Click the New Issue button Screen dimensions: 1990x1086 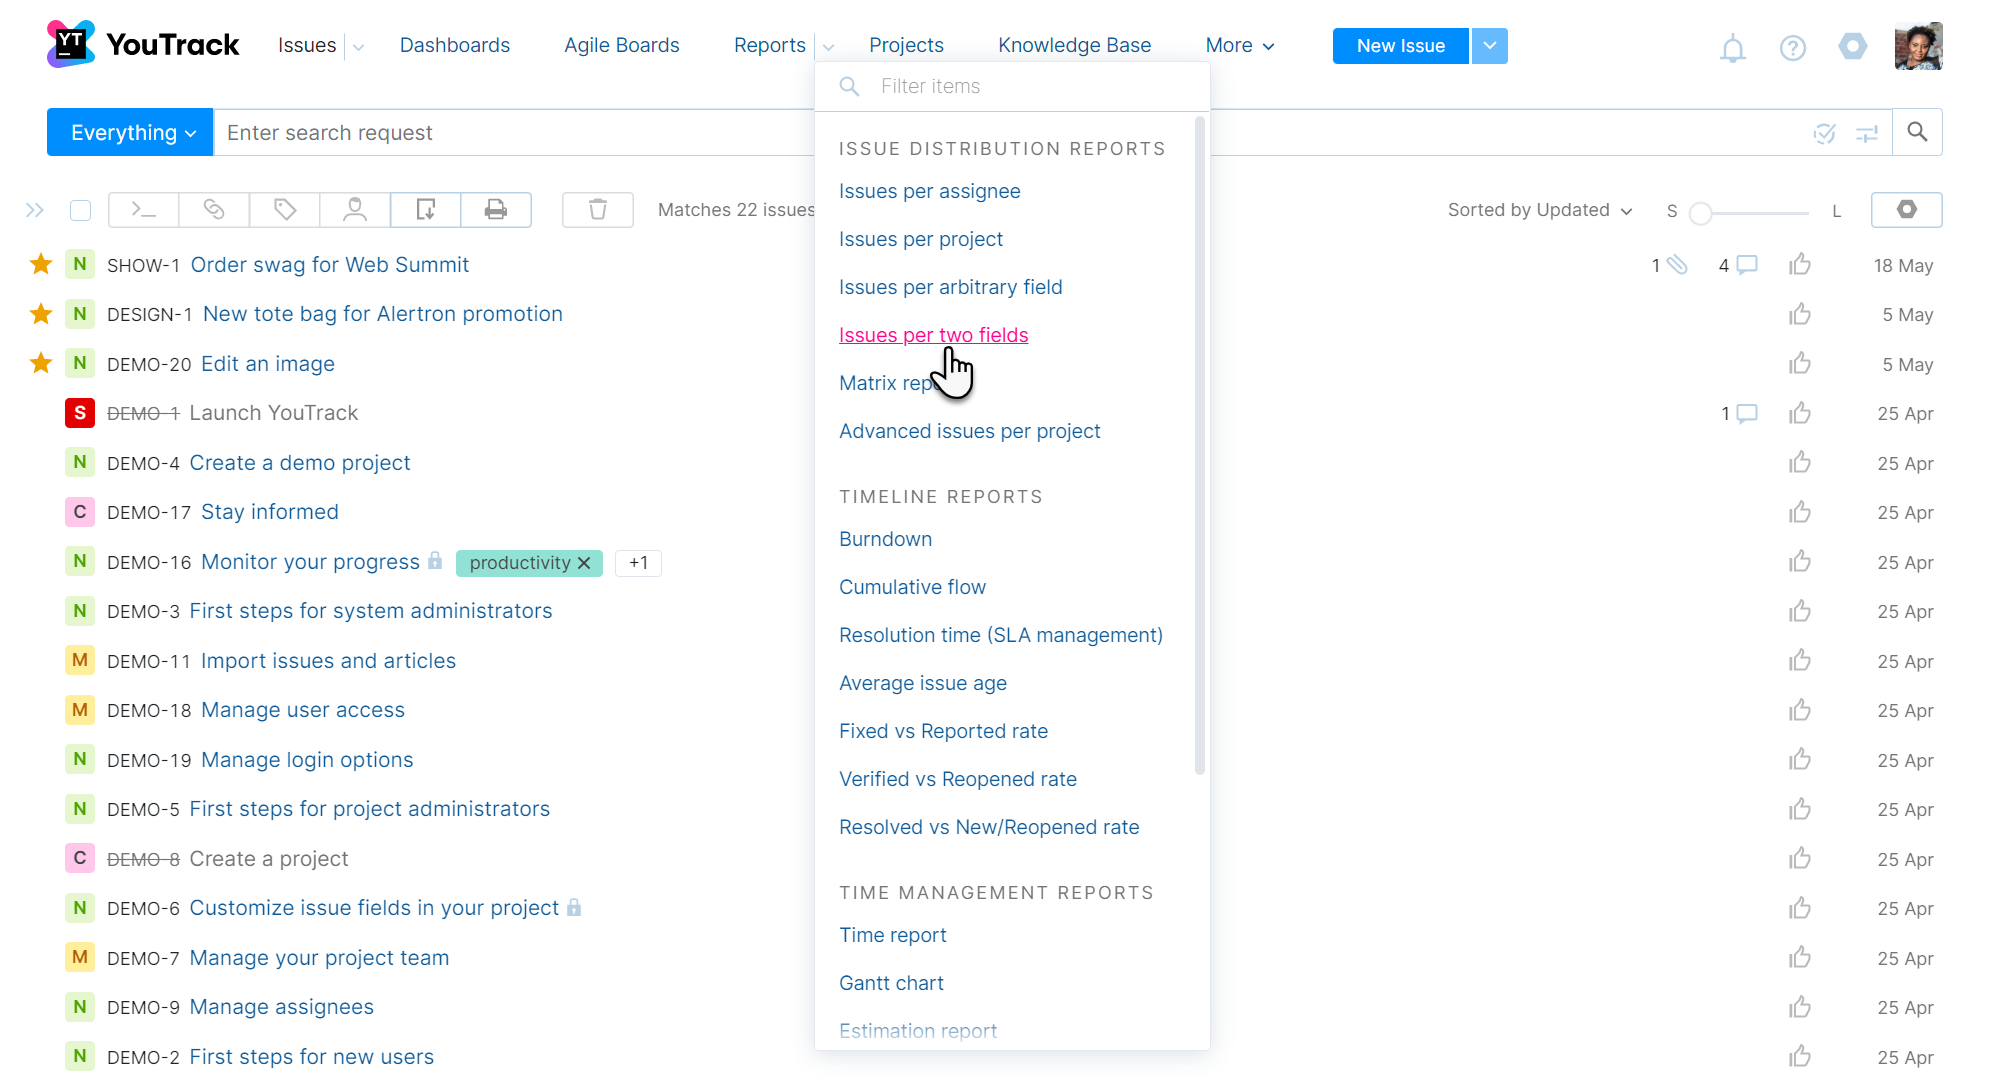(1400, 46)
